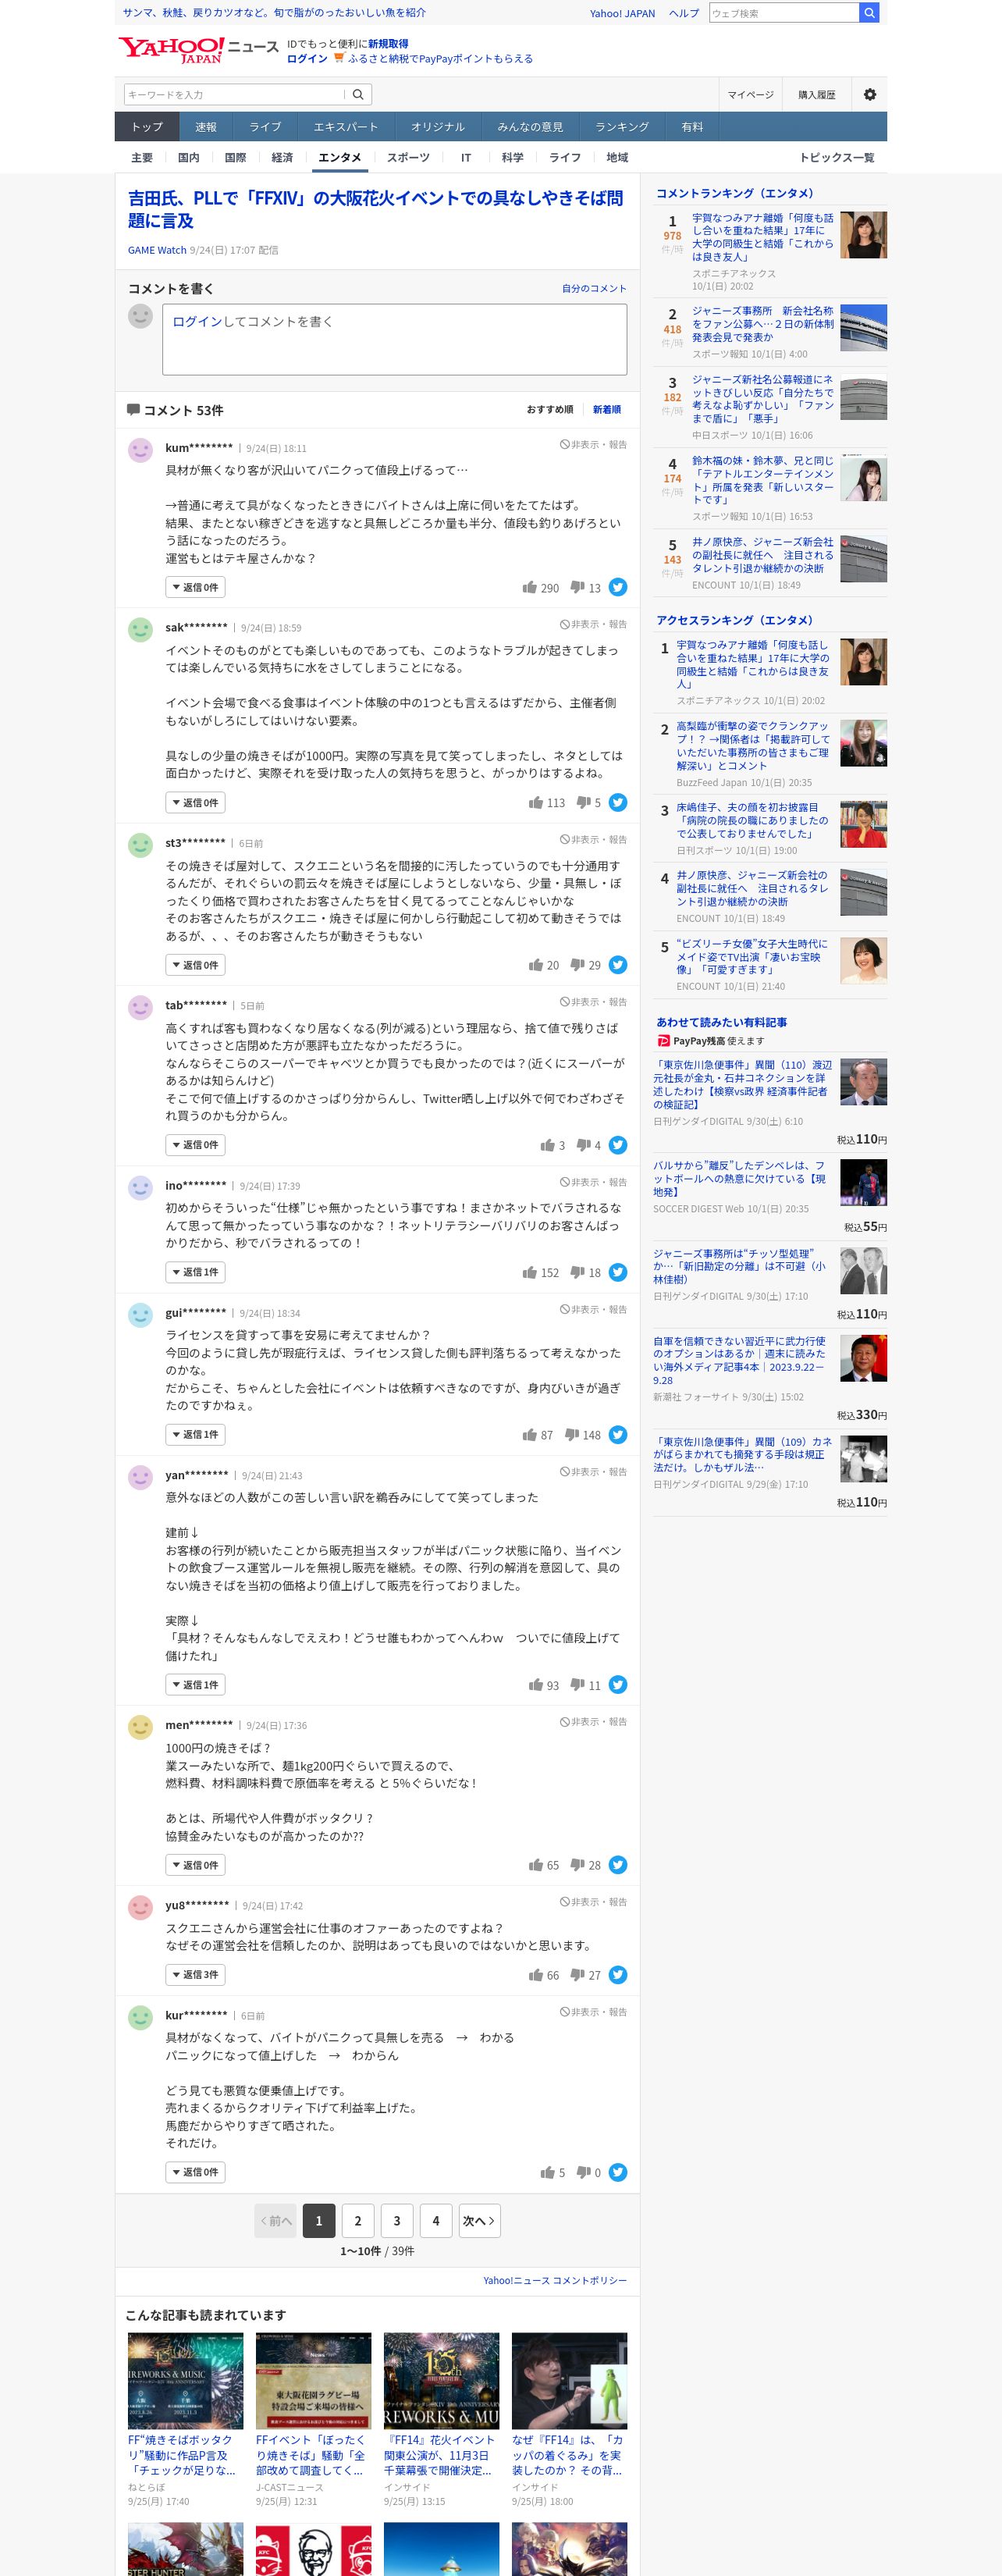Click the Yahoo! JAPAN news logo
Screen dimensions: 1002x2576
[198, 50]
